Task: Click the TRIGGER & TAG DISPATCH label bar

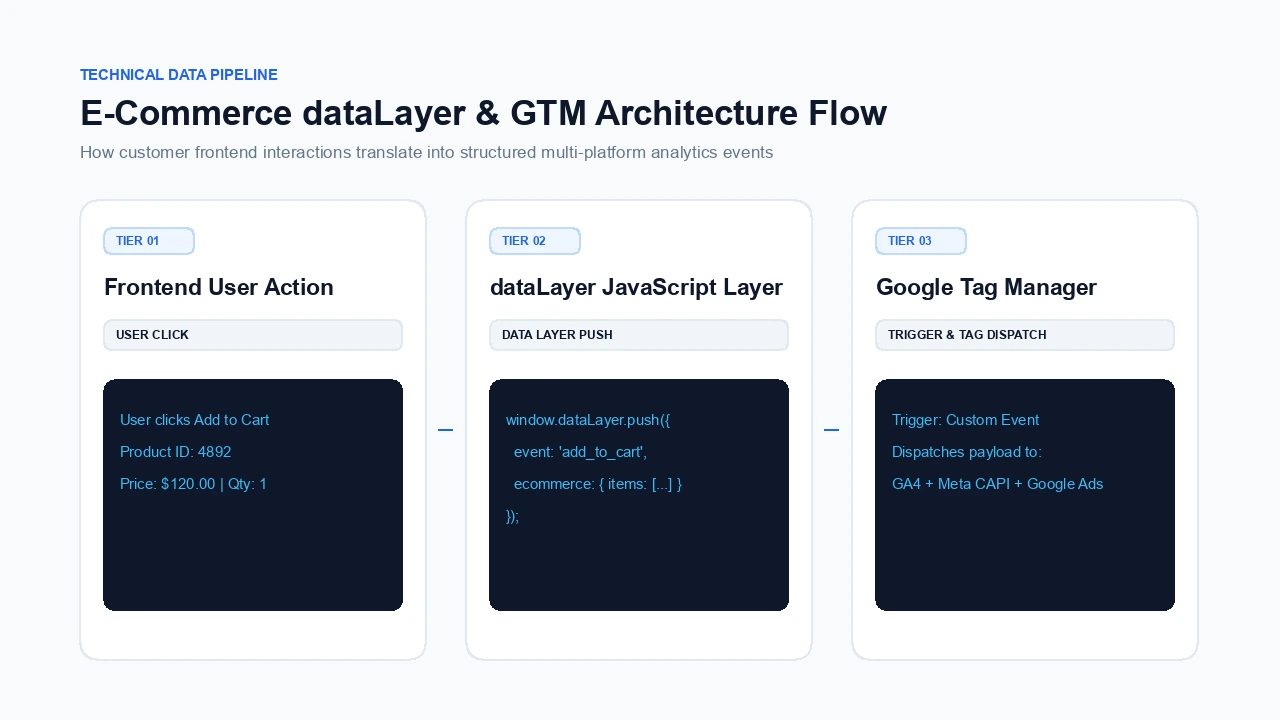Action: pyautogui.click(x=1025, y=335)
